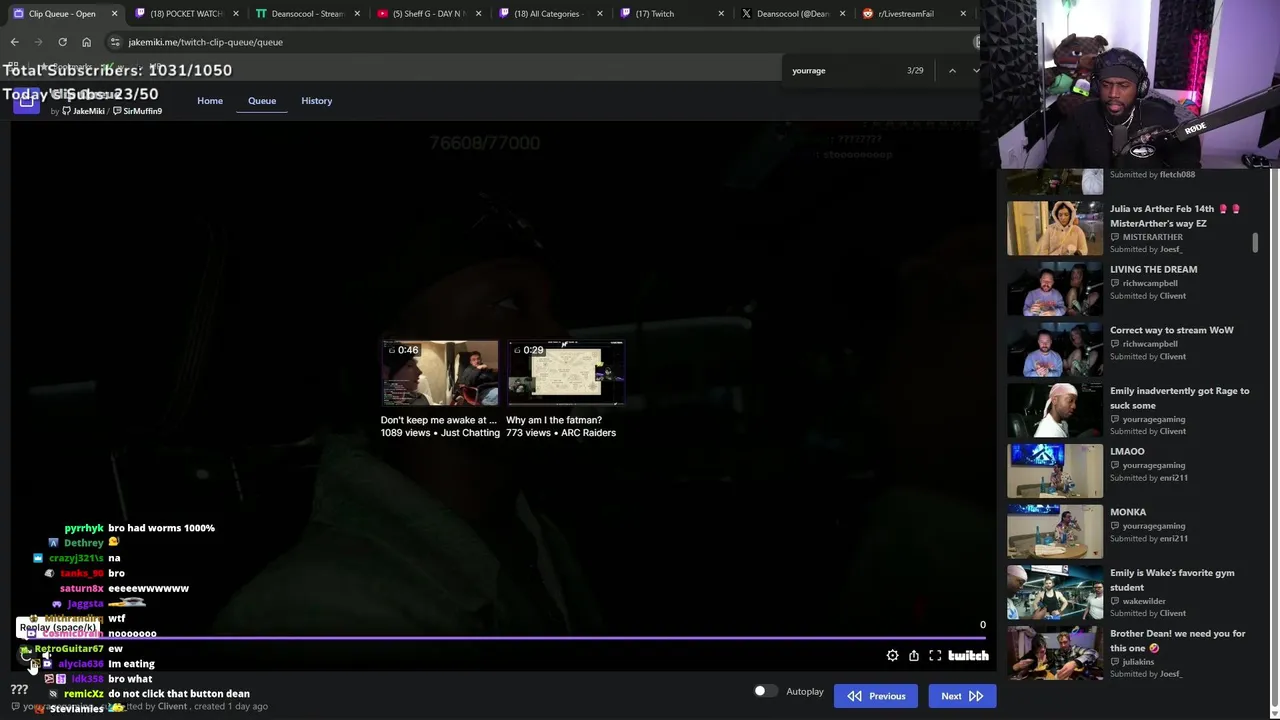
Task: Click 'LMAOO' clip title
Action: point(1127,451)
